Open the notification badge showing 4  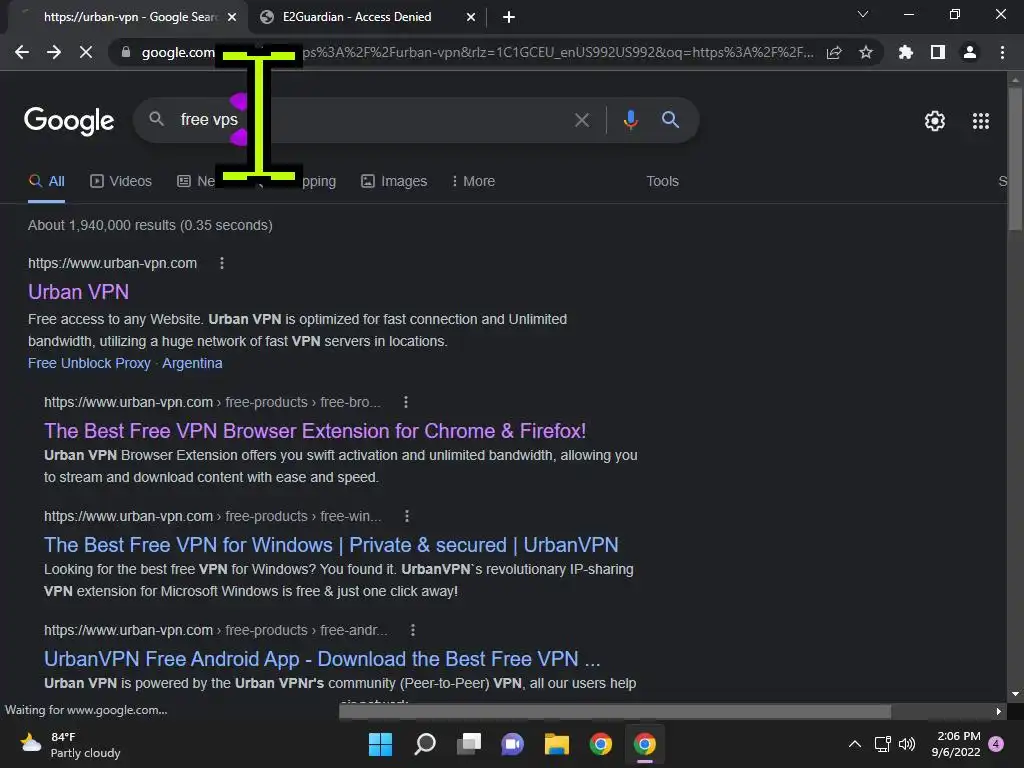pos(996,744)
